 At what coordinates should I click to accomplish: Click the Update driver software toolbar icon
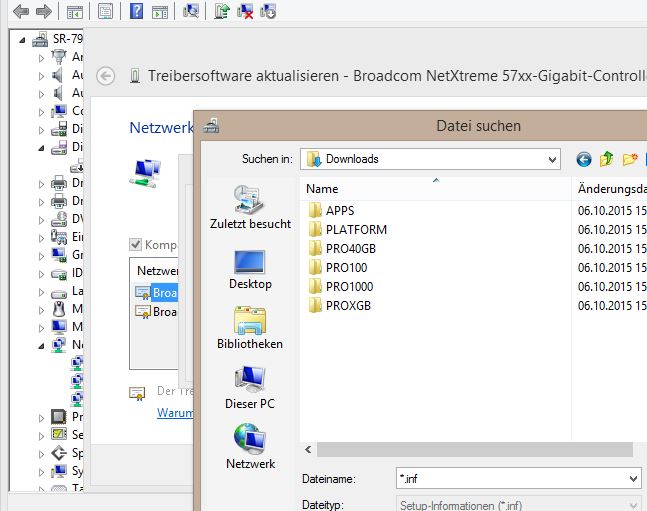(x=222, y=11)
